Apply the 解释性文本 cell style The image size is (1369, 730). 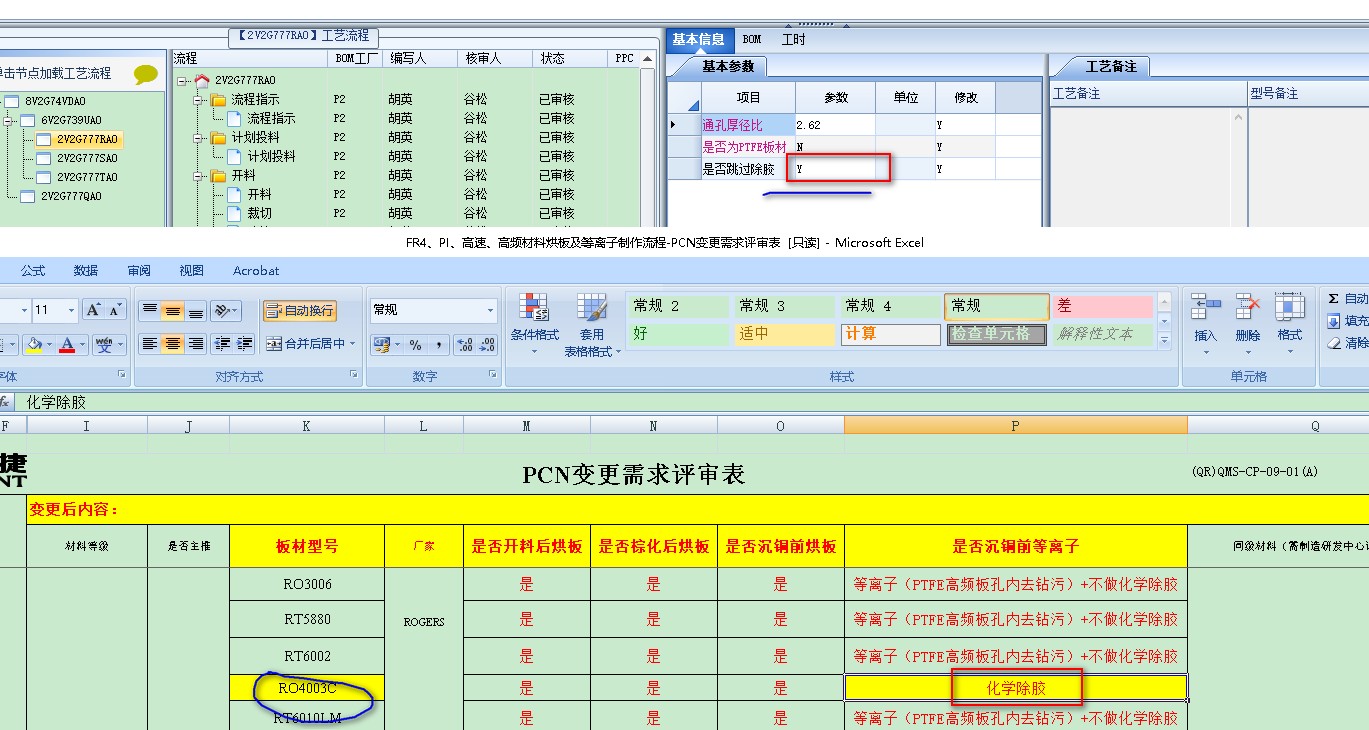click(1103, 334)
